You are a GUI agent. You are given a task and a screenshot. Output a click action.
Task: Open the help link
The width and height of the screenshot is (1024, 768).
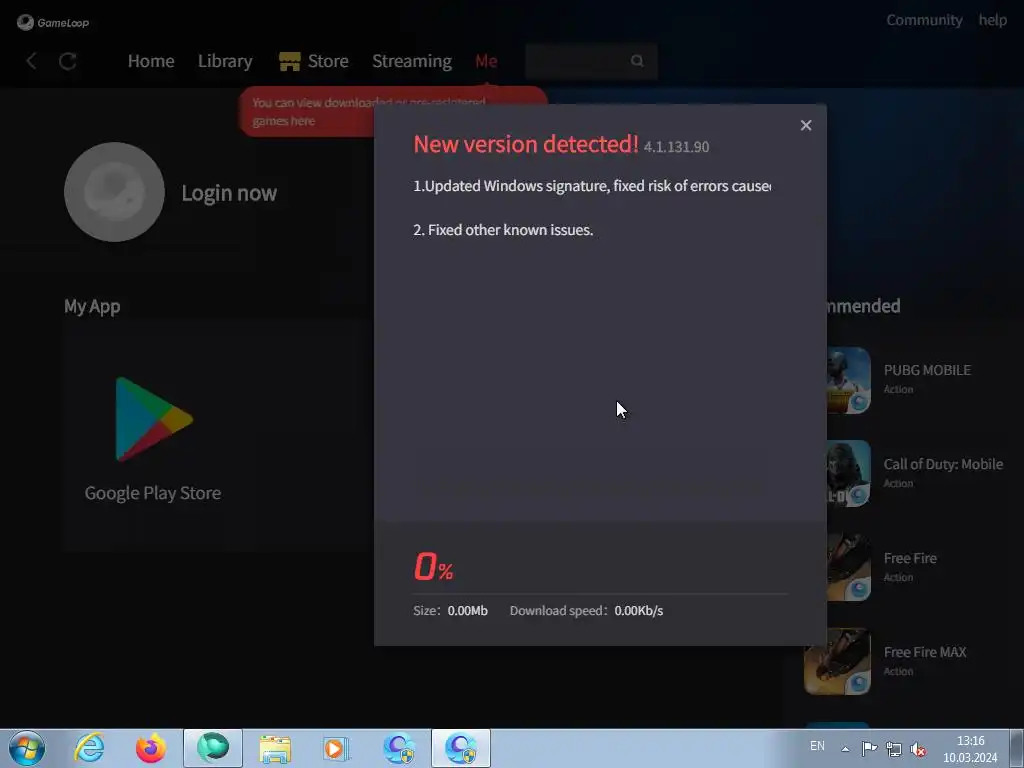pos(992,20)
